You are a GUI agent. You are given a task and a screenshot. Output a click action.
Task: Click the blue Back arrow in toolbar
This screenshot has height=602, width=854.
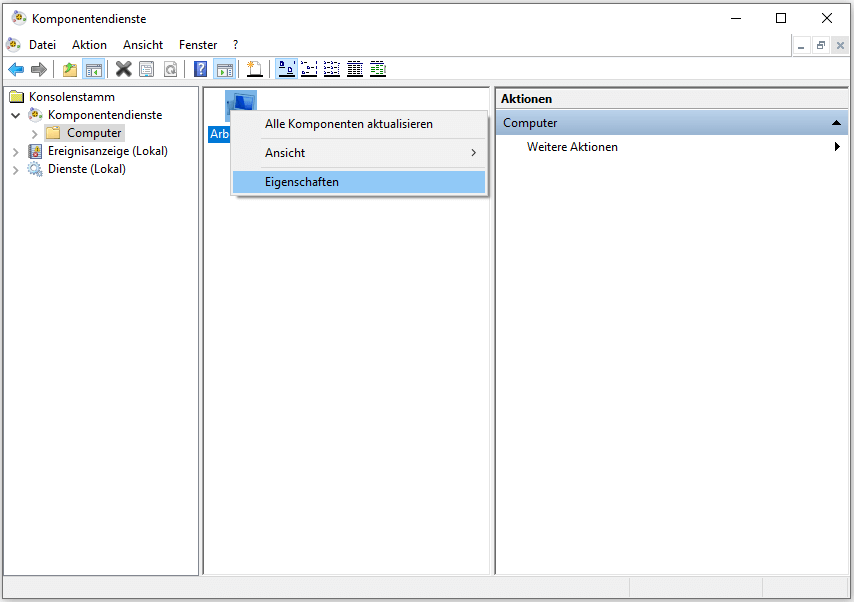click(16, 69)
